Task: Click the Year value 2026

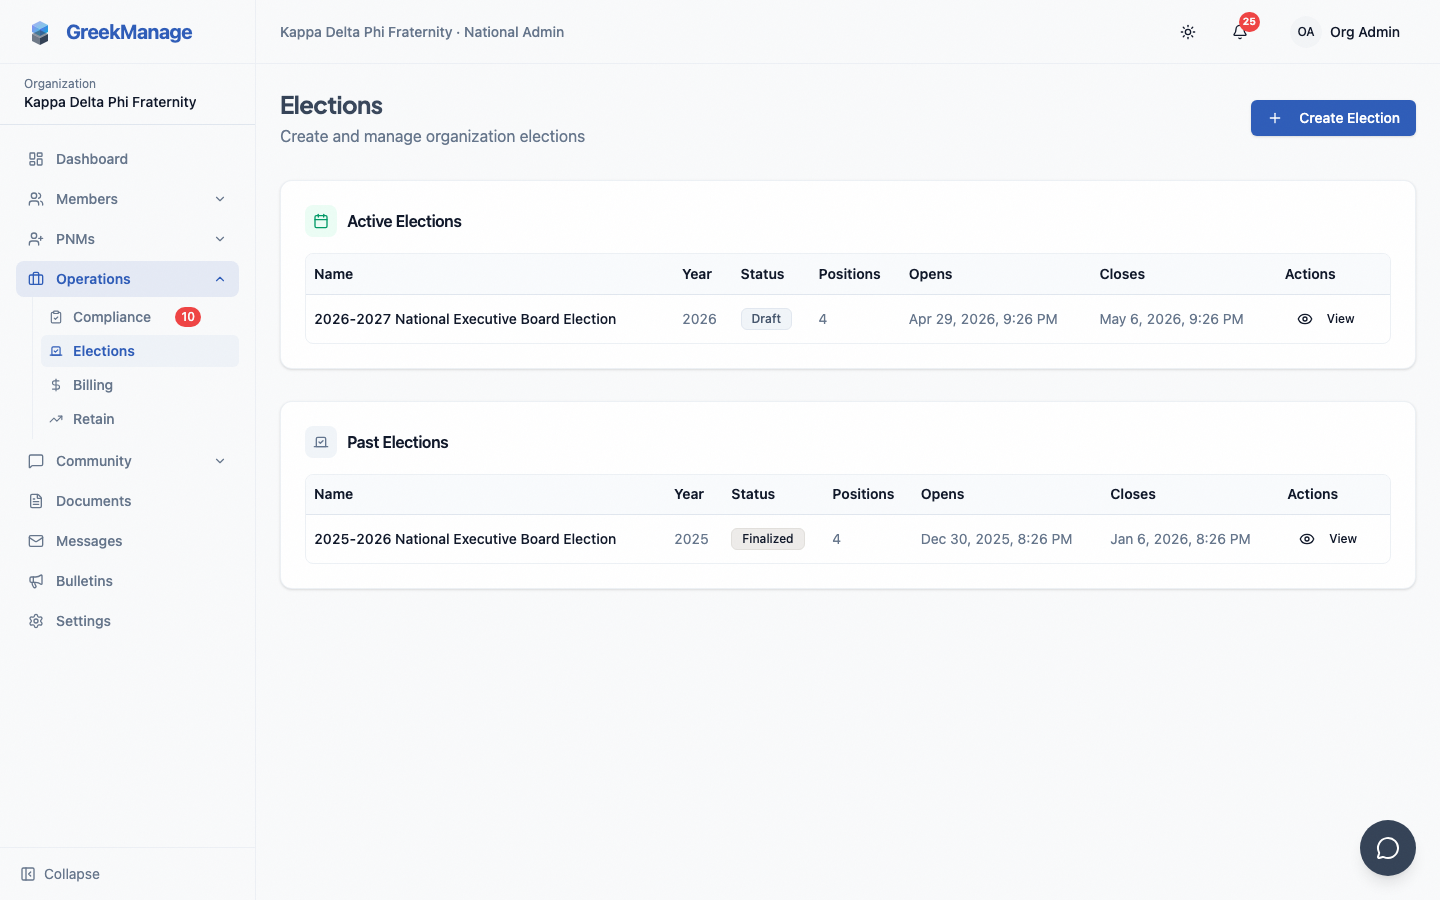Action: (699, 319)
